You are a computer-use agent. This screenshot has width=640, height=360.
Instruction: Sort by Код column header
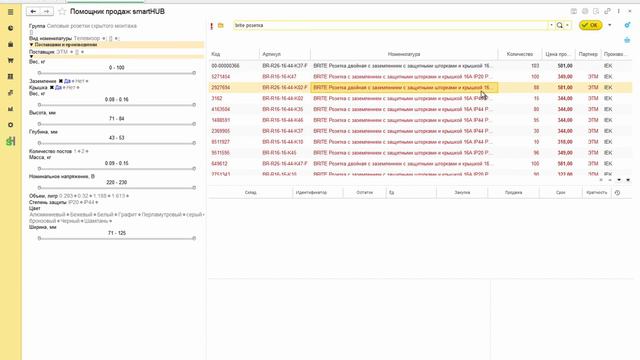tap(234, 54)
